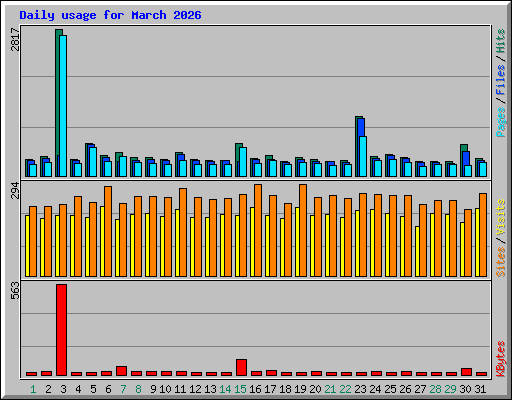Viewport: 512px width, 400px height.
Task: Click the orange Visits bar for day 6
Action: (108, 231)
